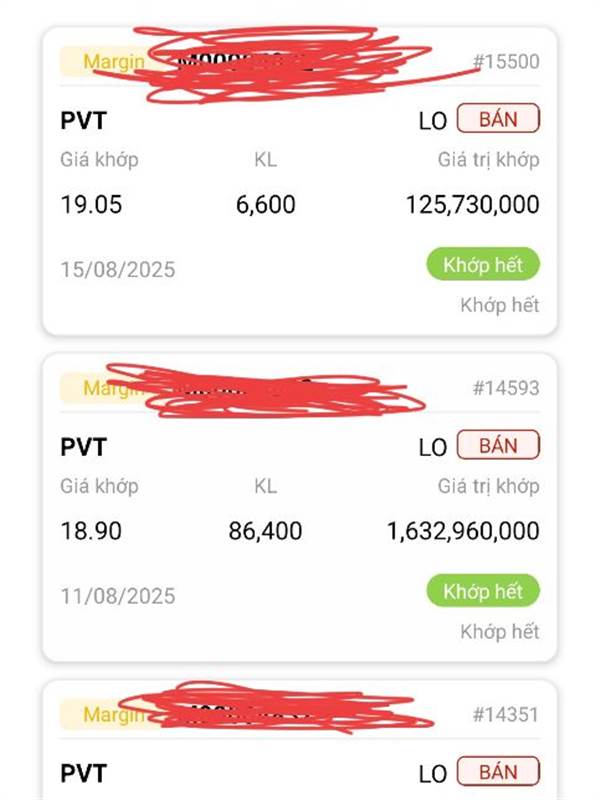
Task: Open order number #14593
Action: pos(506,388)
